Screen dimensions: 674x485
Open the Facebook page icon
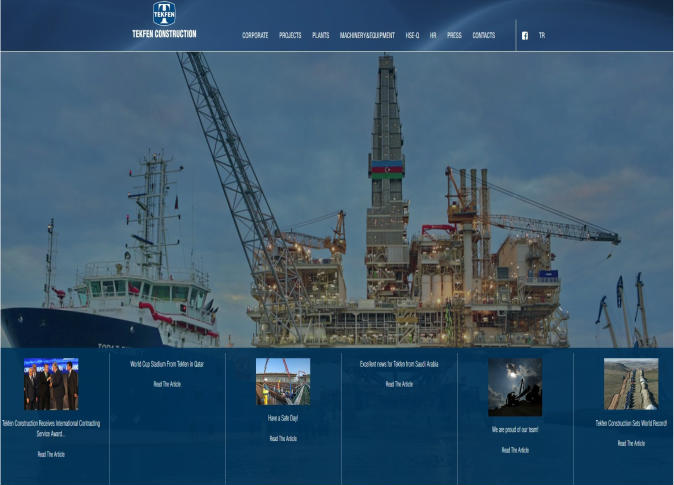tap(525, 35)
